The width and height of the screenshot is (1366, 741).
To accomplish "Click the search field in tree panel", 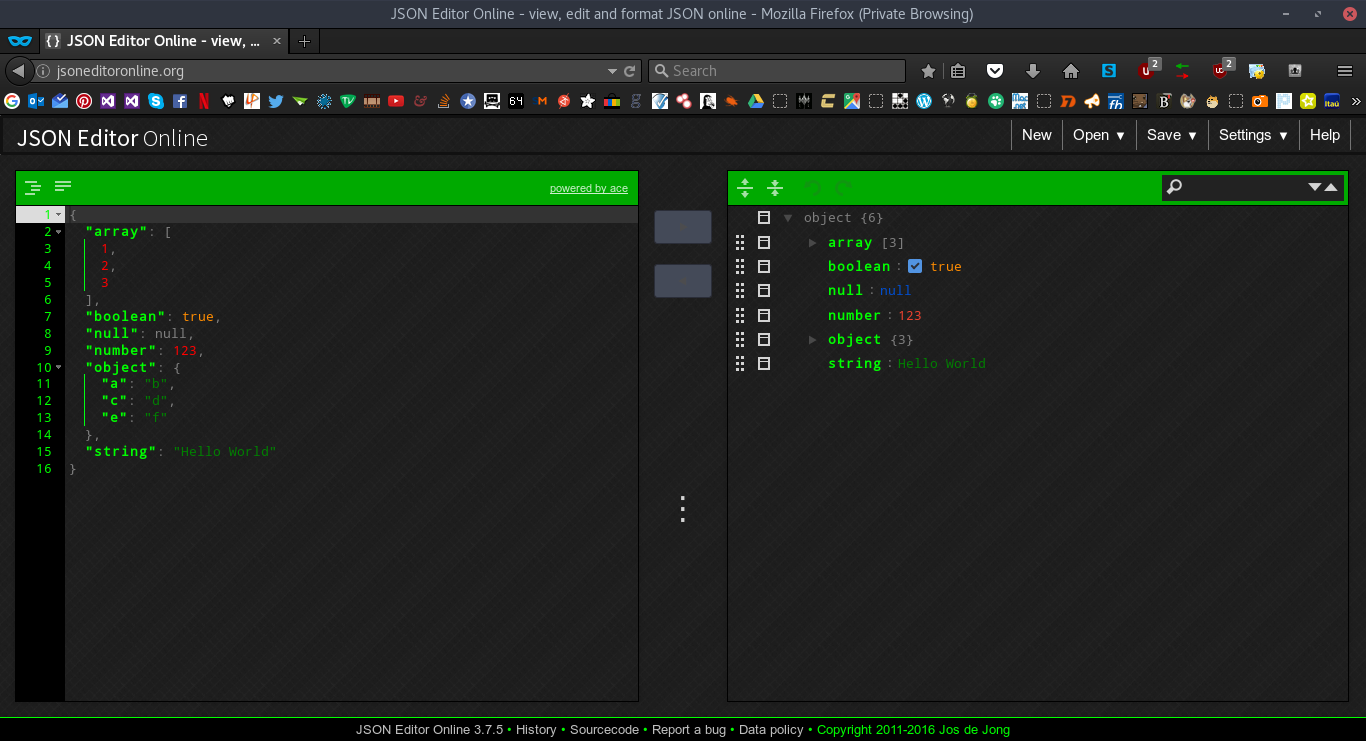I will (1250, 187).
